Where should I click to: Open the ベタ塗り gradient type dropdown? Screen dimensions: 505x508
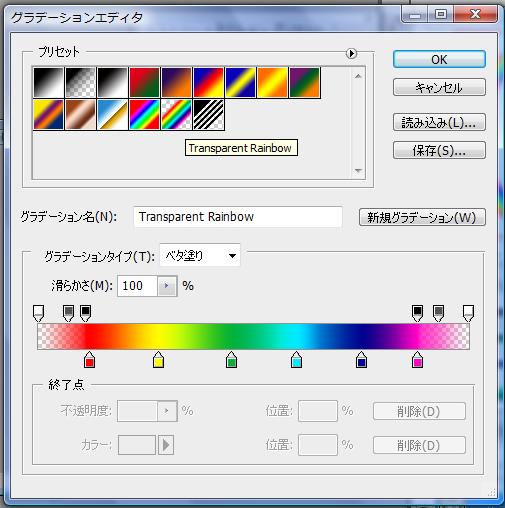(x=200, y=256)
